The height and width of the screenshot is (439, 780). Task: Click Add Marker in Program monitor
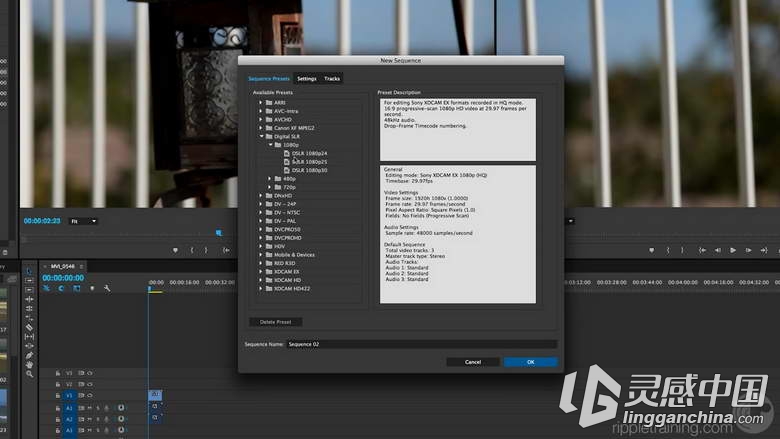[652, 250]
